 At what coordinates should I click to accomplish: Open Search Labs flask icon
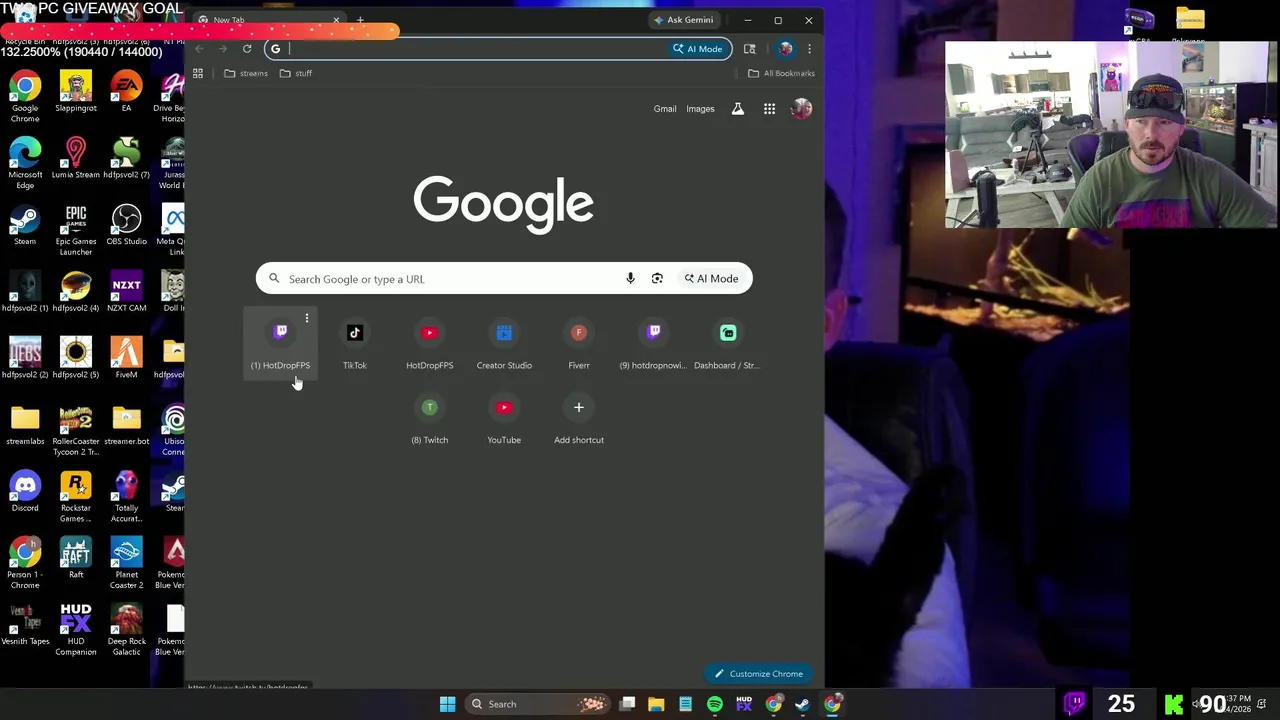click(x=738, y=109)
